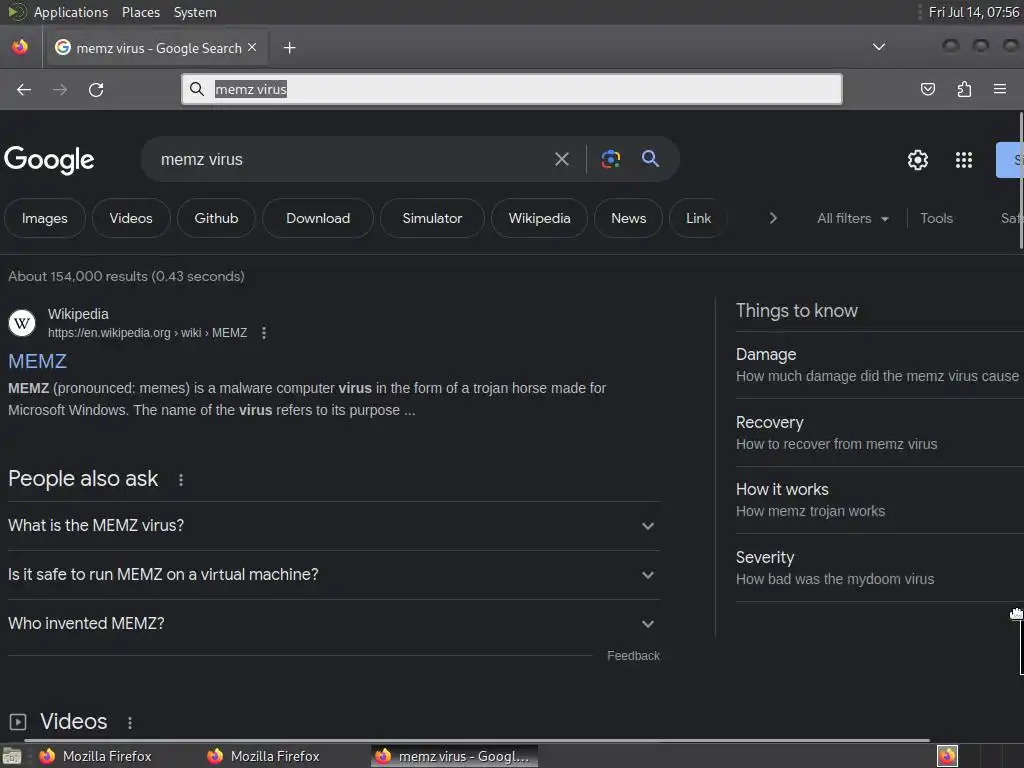Open the Applications menu

(x=71, y=12)
